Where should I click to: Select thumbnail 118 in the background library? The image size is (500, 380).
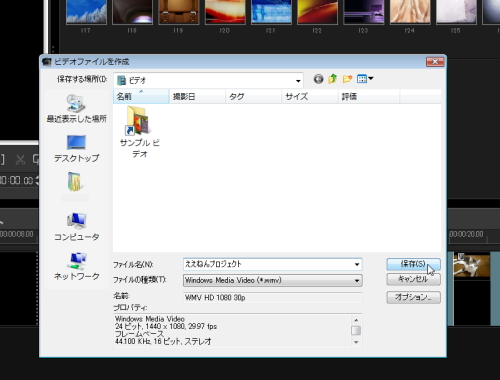tap(132, 12)
